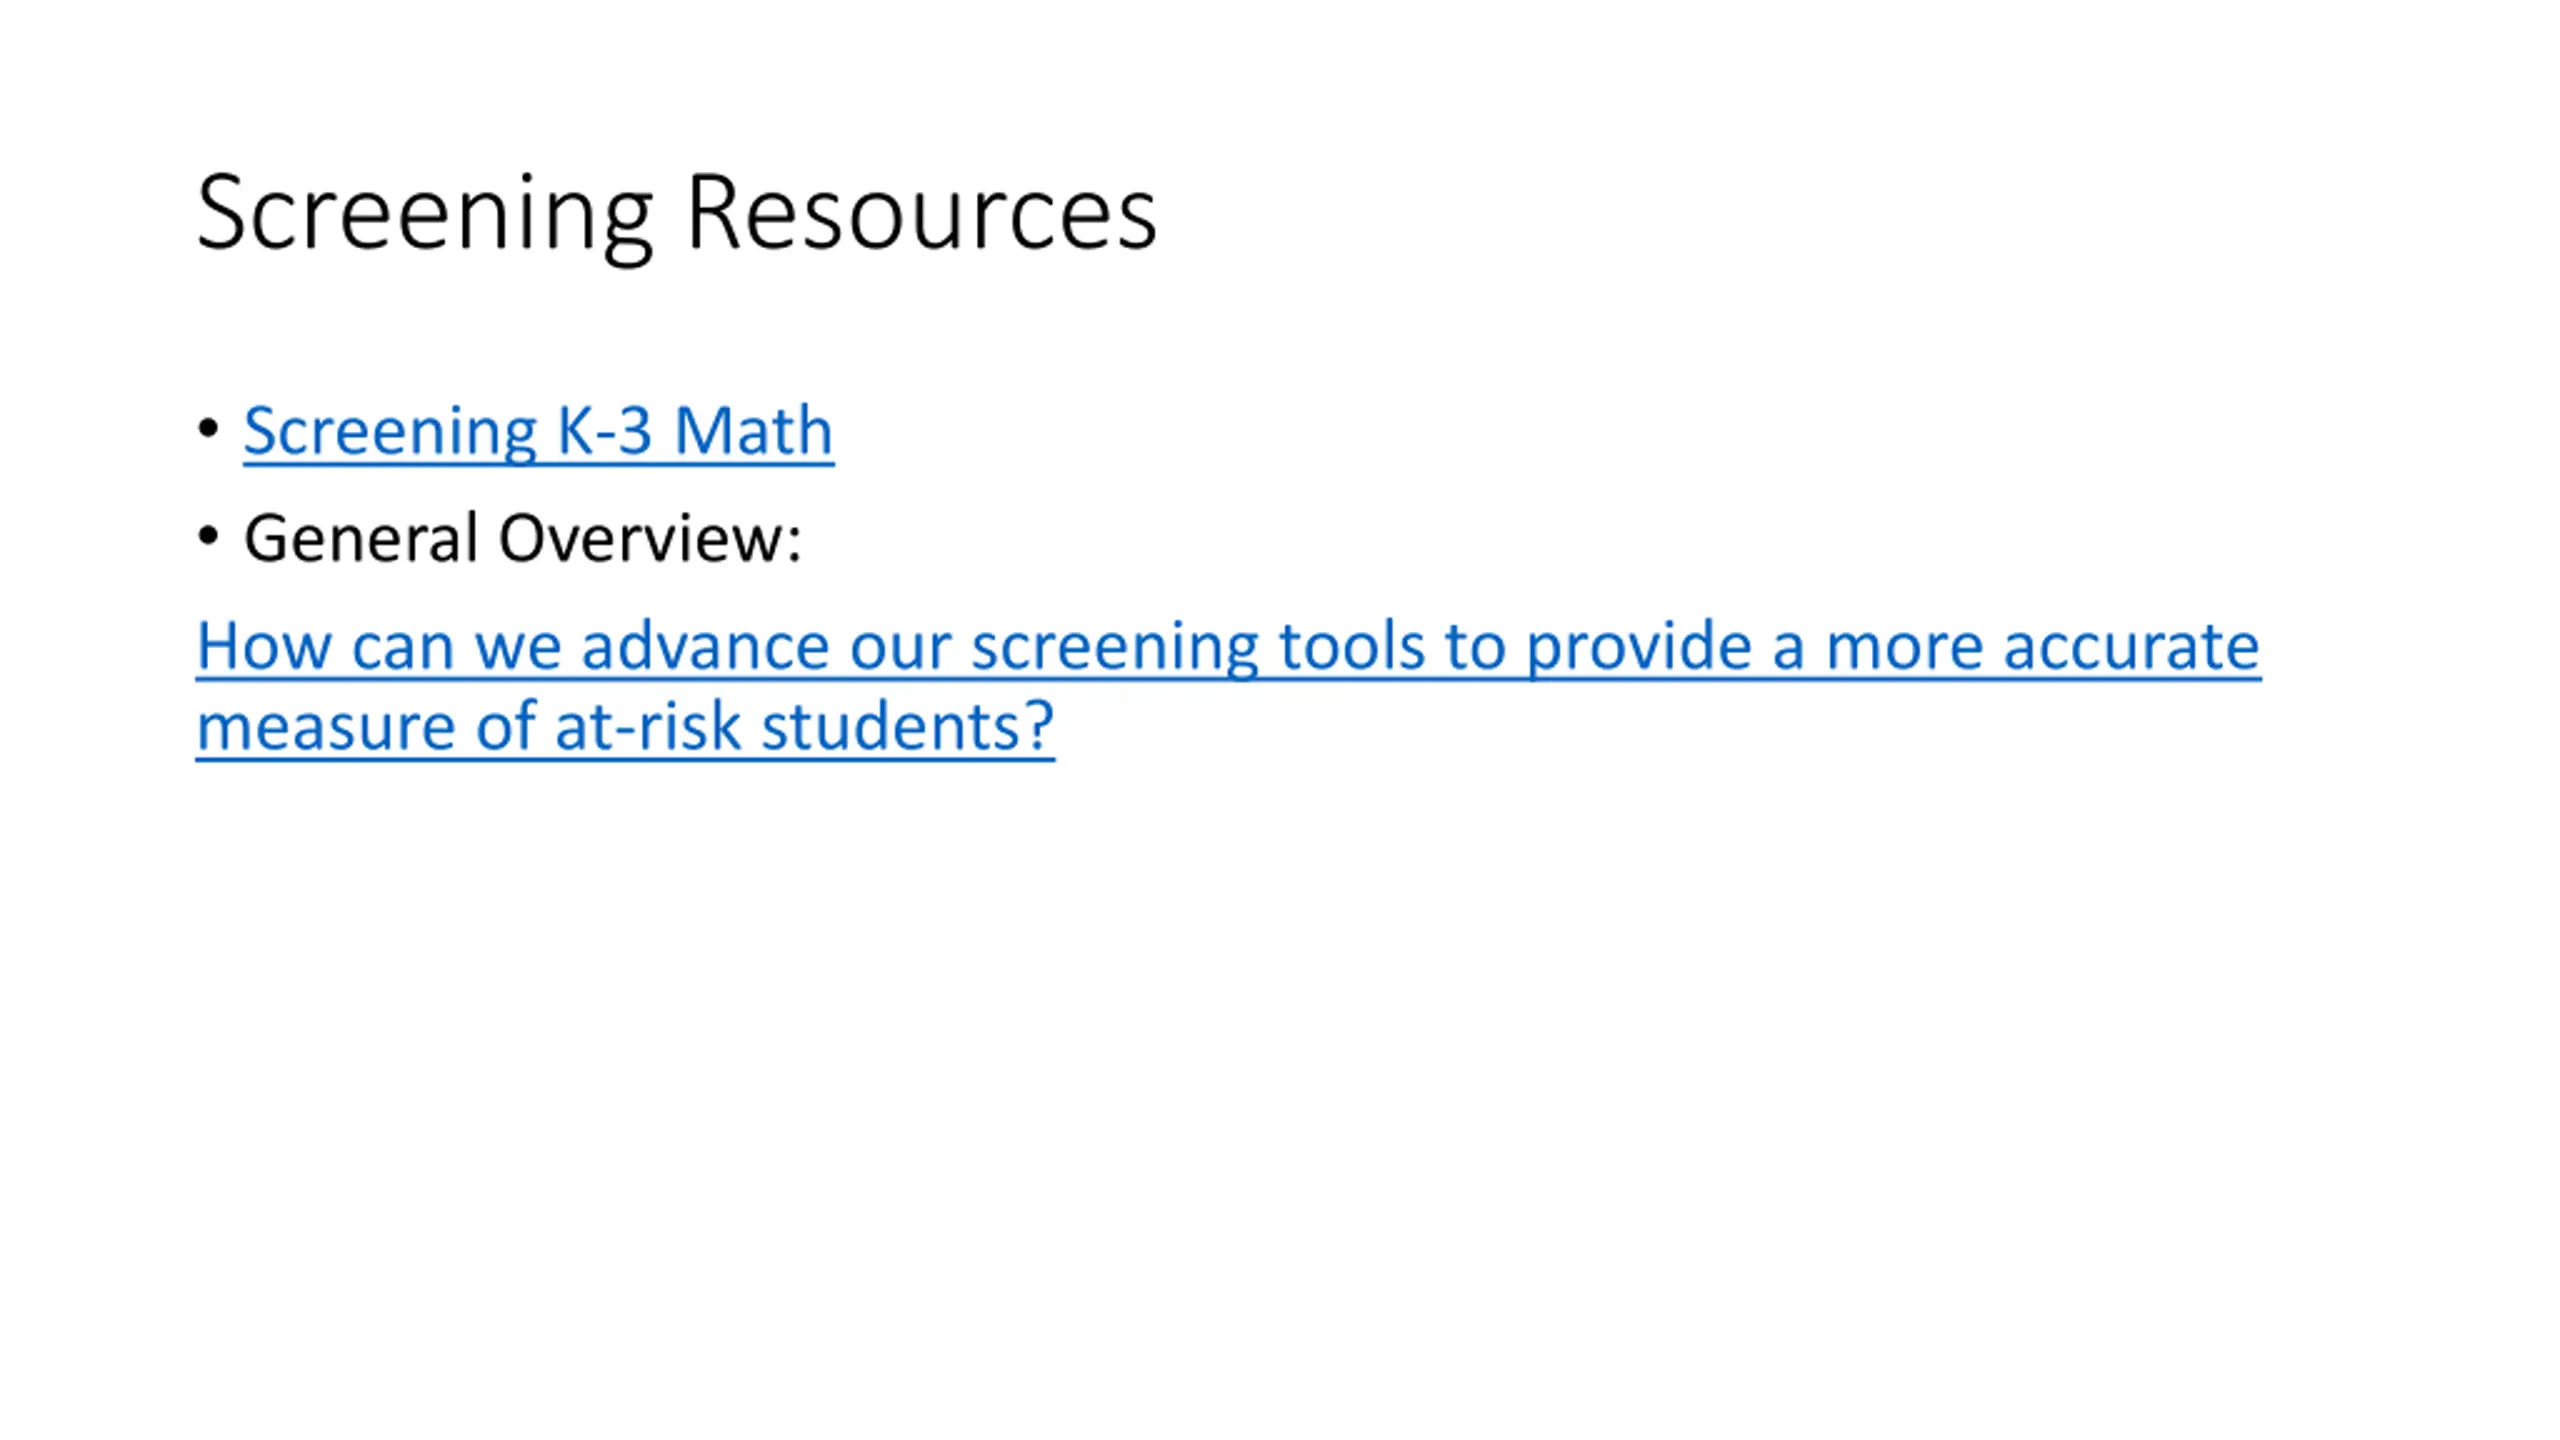Click 'students?' at the end of link
Screen dimensions: 2560x1440
907,727
